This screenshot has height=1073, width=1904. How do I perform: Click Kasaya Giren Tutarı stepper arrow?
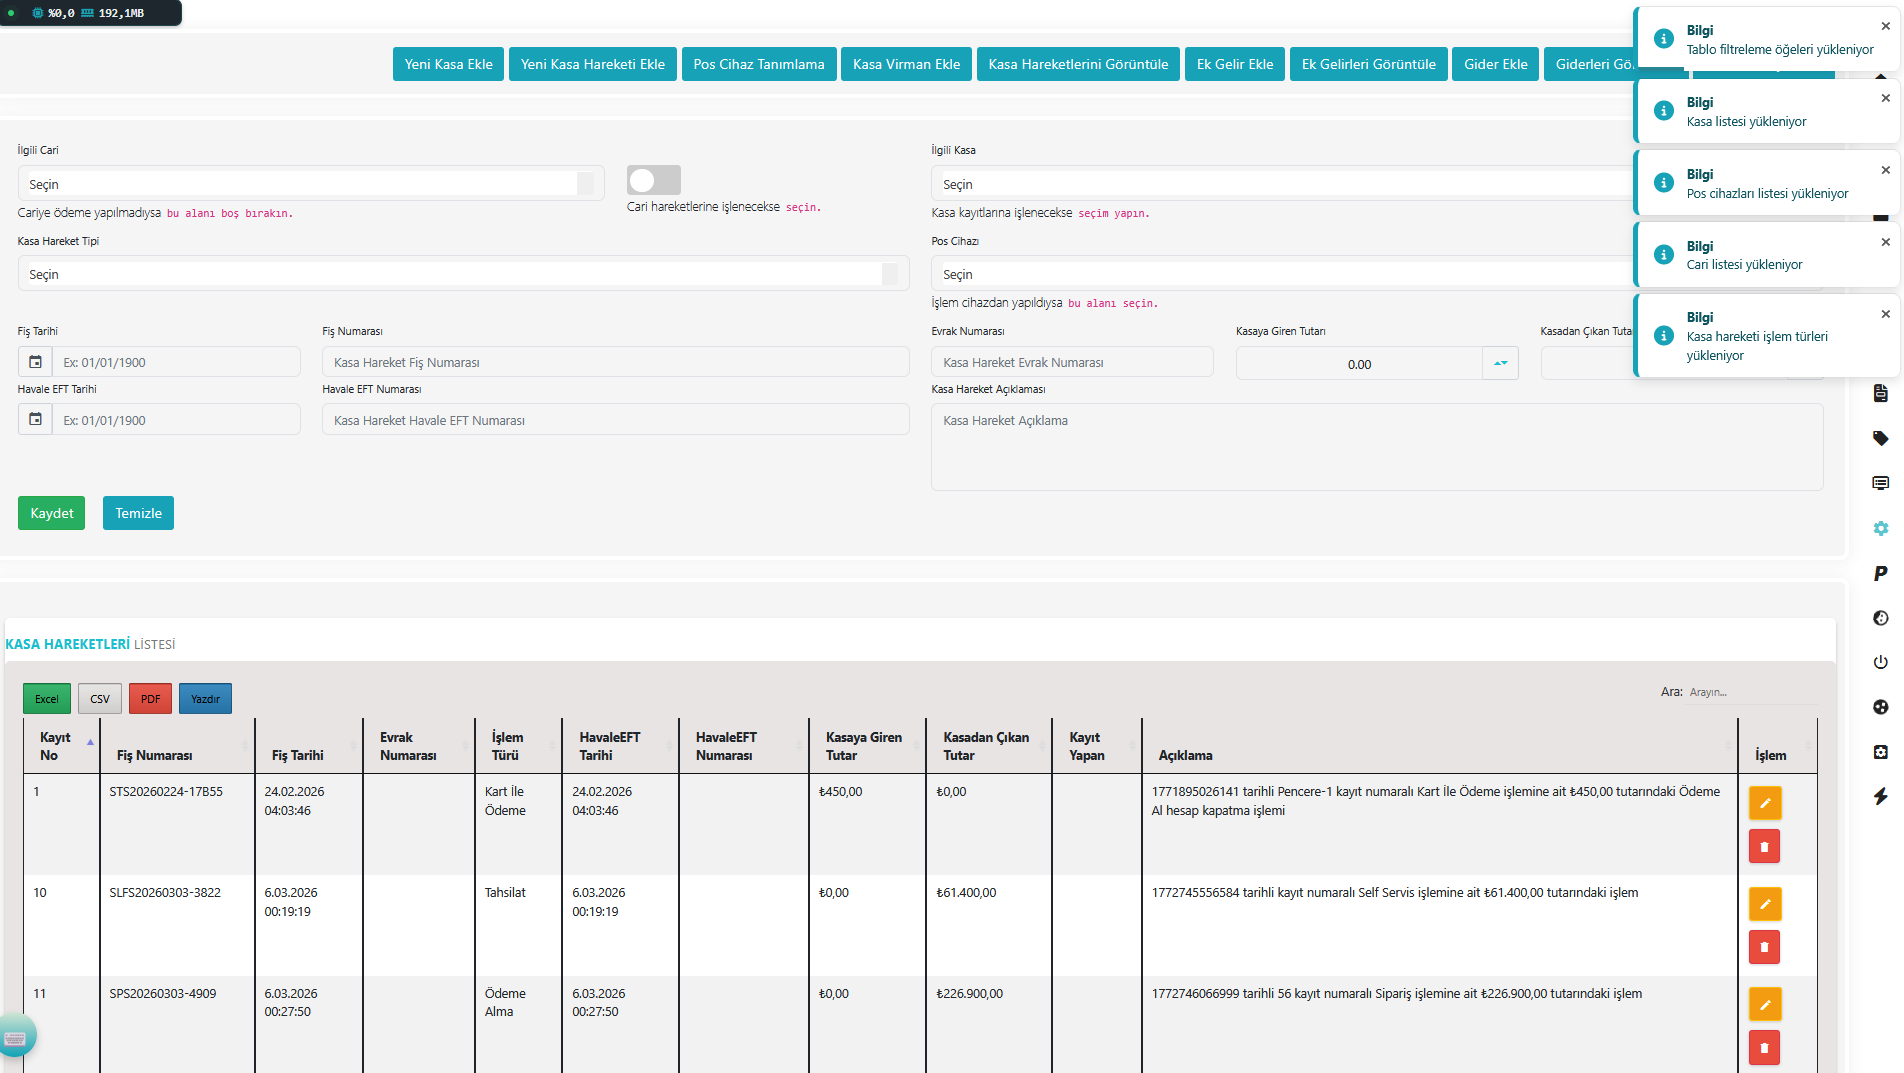point(1500,364)
